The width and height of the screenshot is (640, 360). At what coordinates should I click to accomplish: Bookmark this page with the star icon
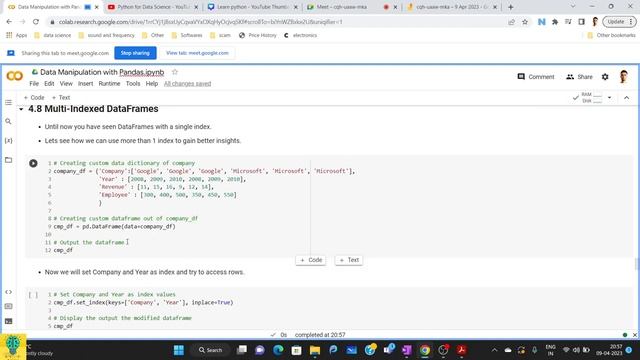525,22
